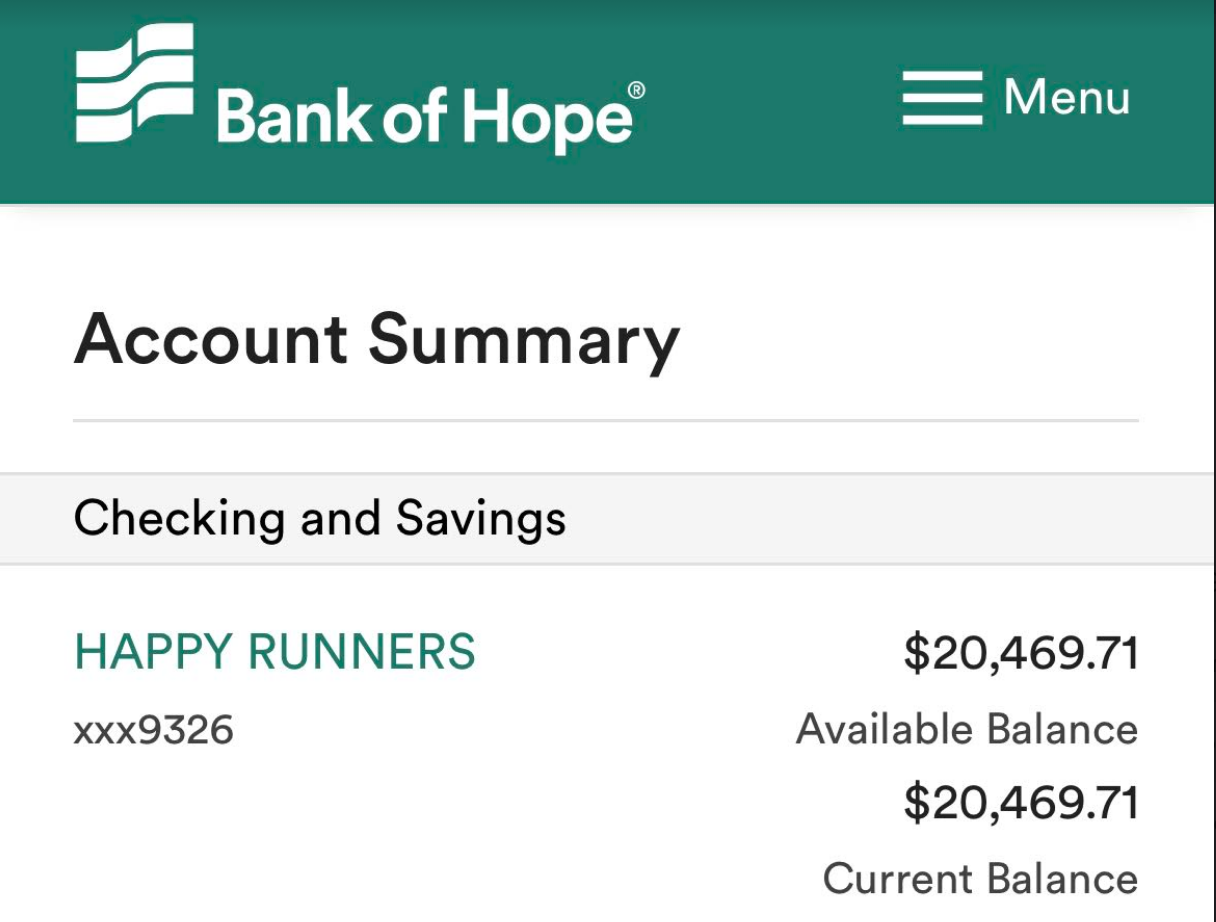This screenshot has height=922, width=1216.
Task: Click empty green header area between logo and Menu
Action: (x=770, y=100)
